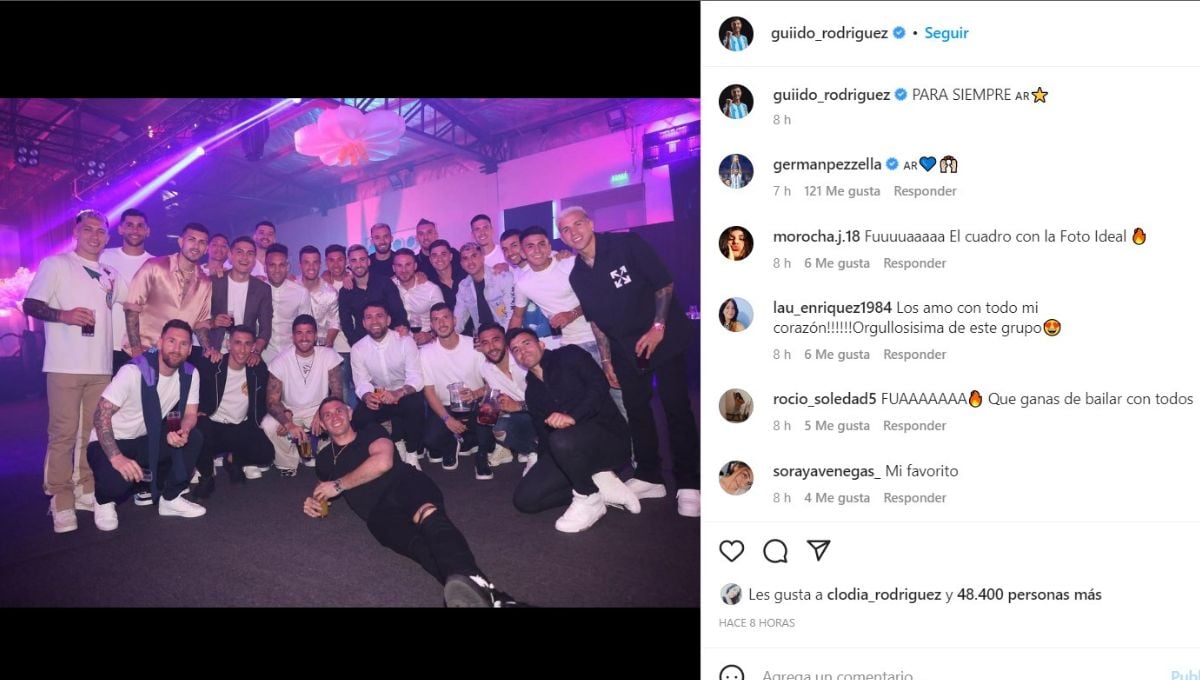This screenshot has height=680, width=1200.
Task: Open rocio_soledad5's profile avatar
Action: click(736, 405)
